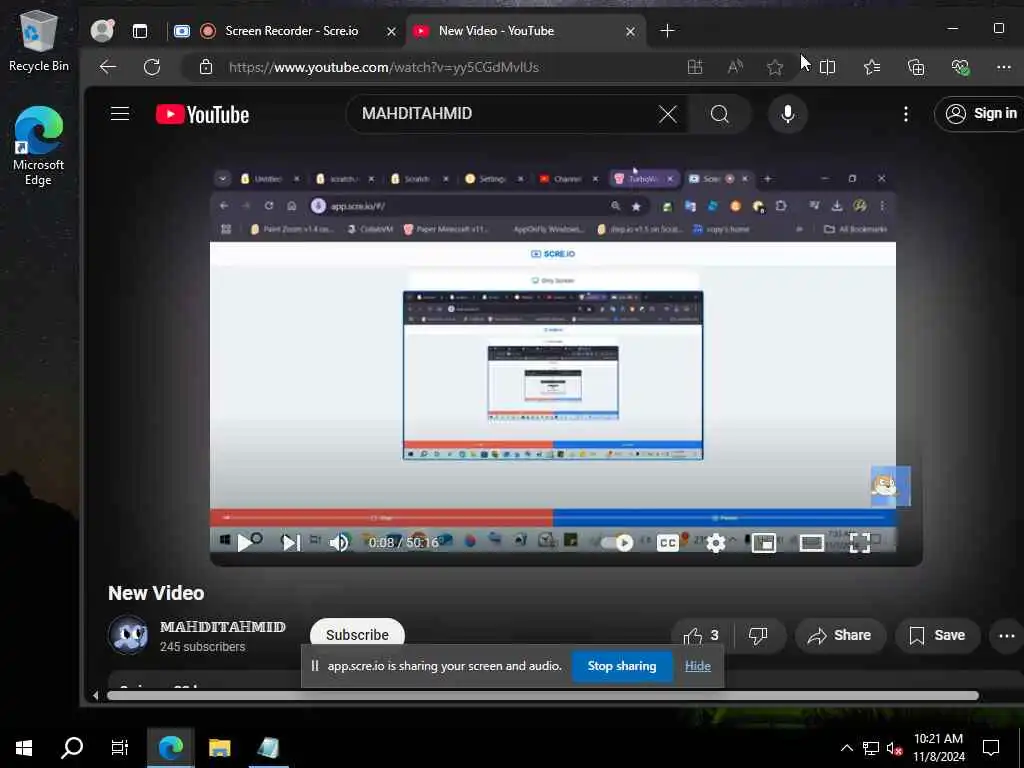Image resolution: width=1024 pixels, height=768 pixels.
Task: Click the YouTube URL address bar
Action: coord(384,67)
